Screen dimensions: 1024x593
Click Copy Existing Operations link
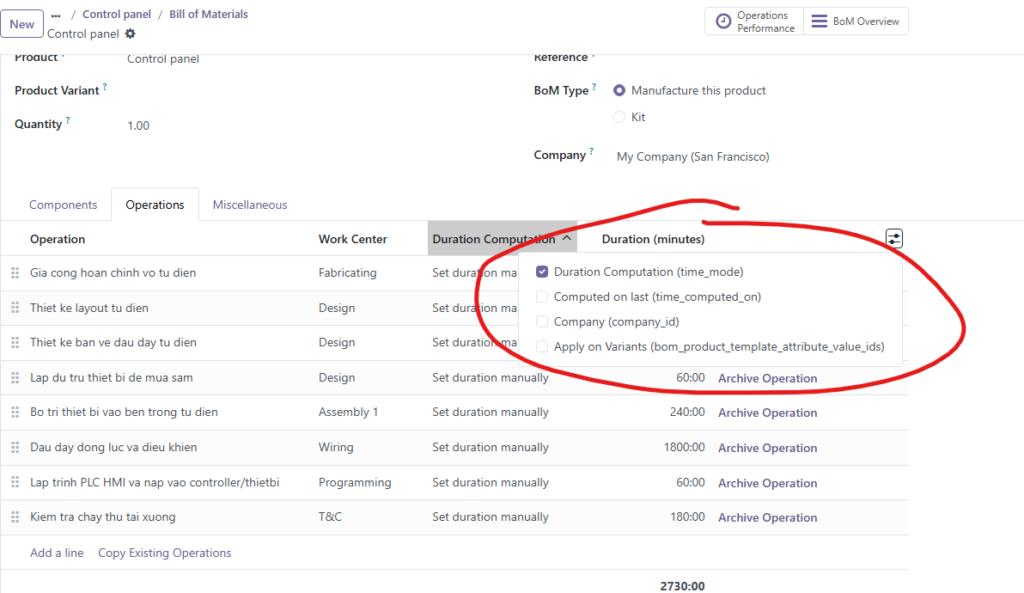pyautogui.click(x=164, y=553)
